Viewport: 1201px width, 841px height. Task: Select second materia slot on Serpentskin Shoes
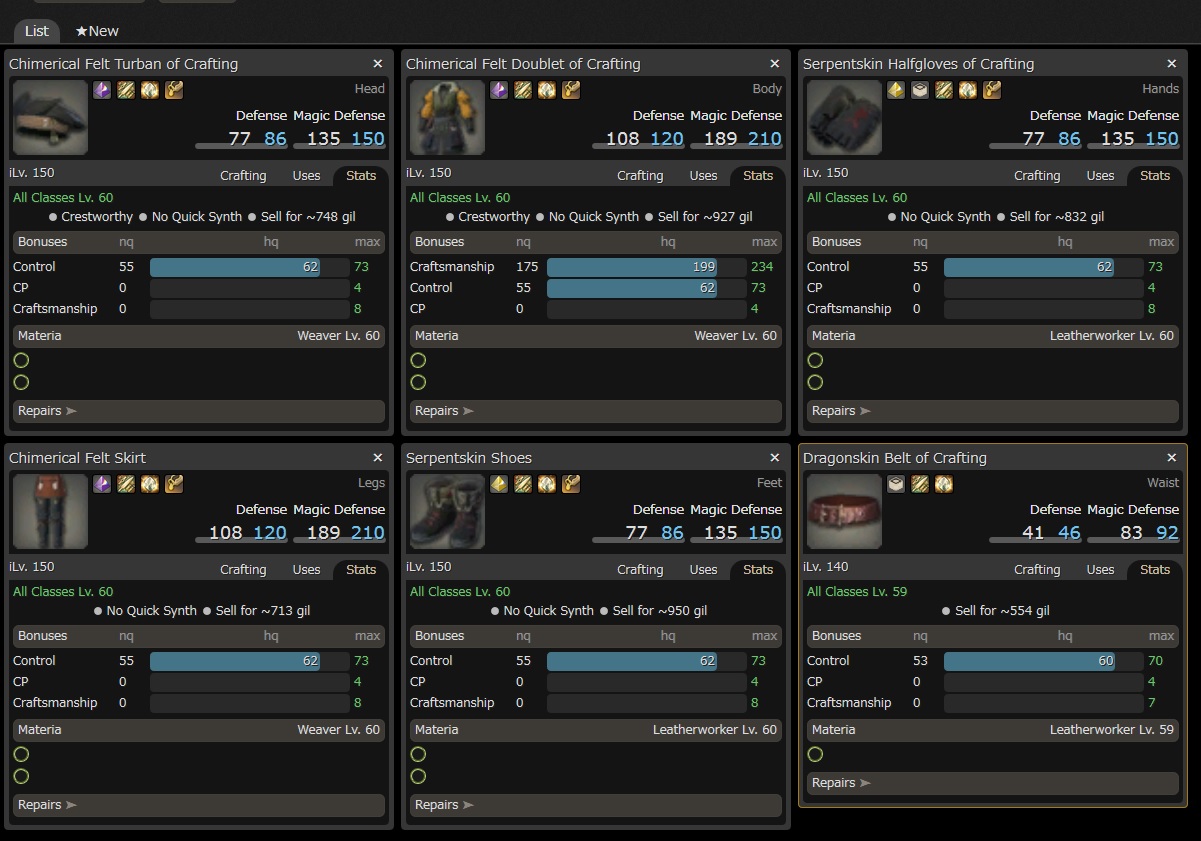[418, 776]
